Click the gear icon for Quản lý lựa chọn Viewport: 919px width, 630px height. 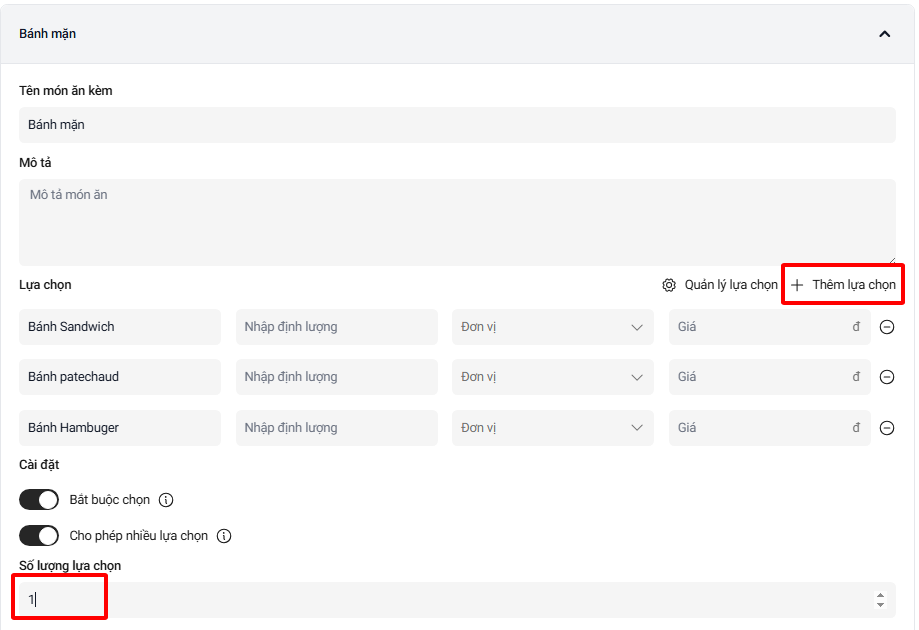669,285
